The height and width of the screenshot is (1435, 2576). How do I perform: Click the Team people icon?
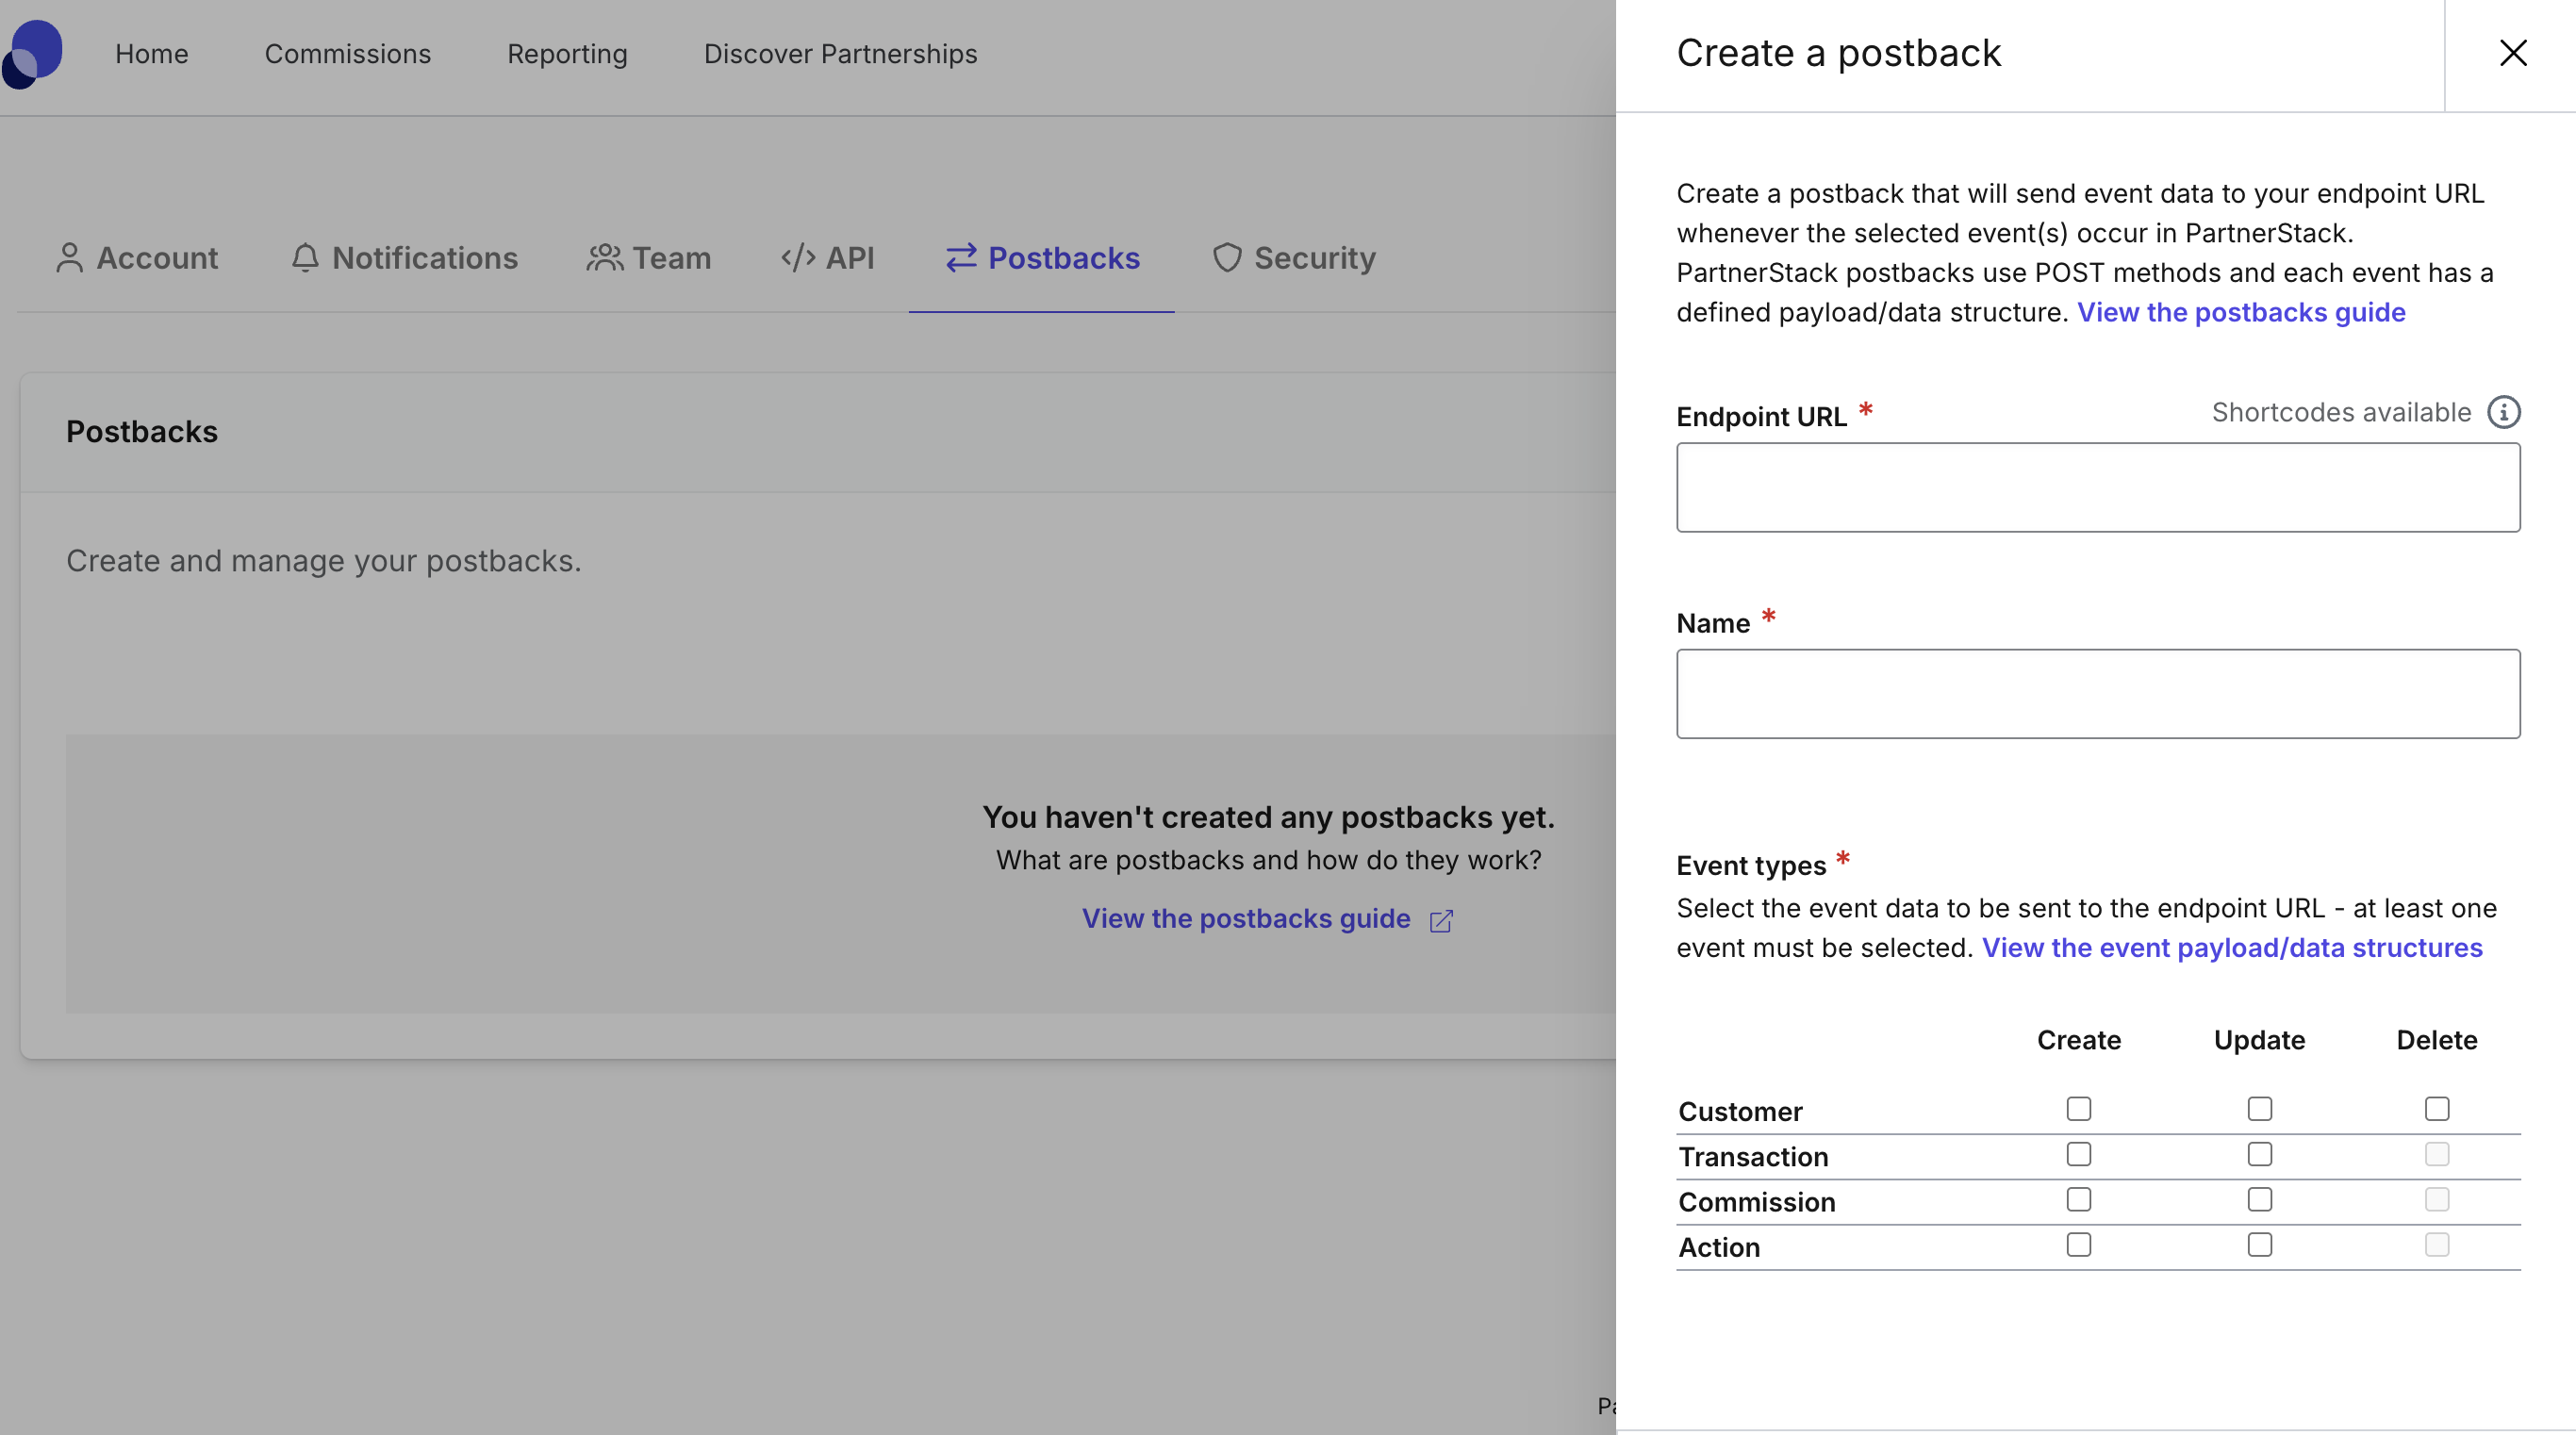click(604, 257)
